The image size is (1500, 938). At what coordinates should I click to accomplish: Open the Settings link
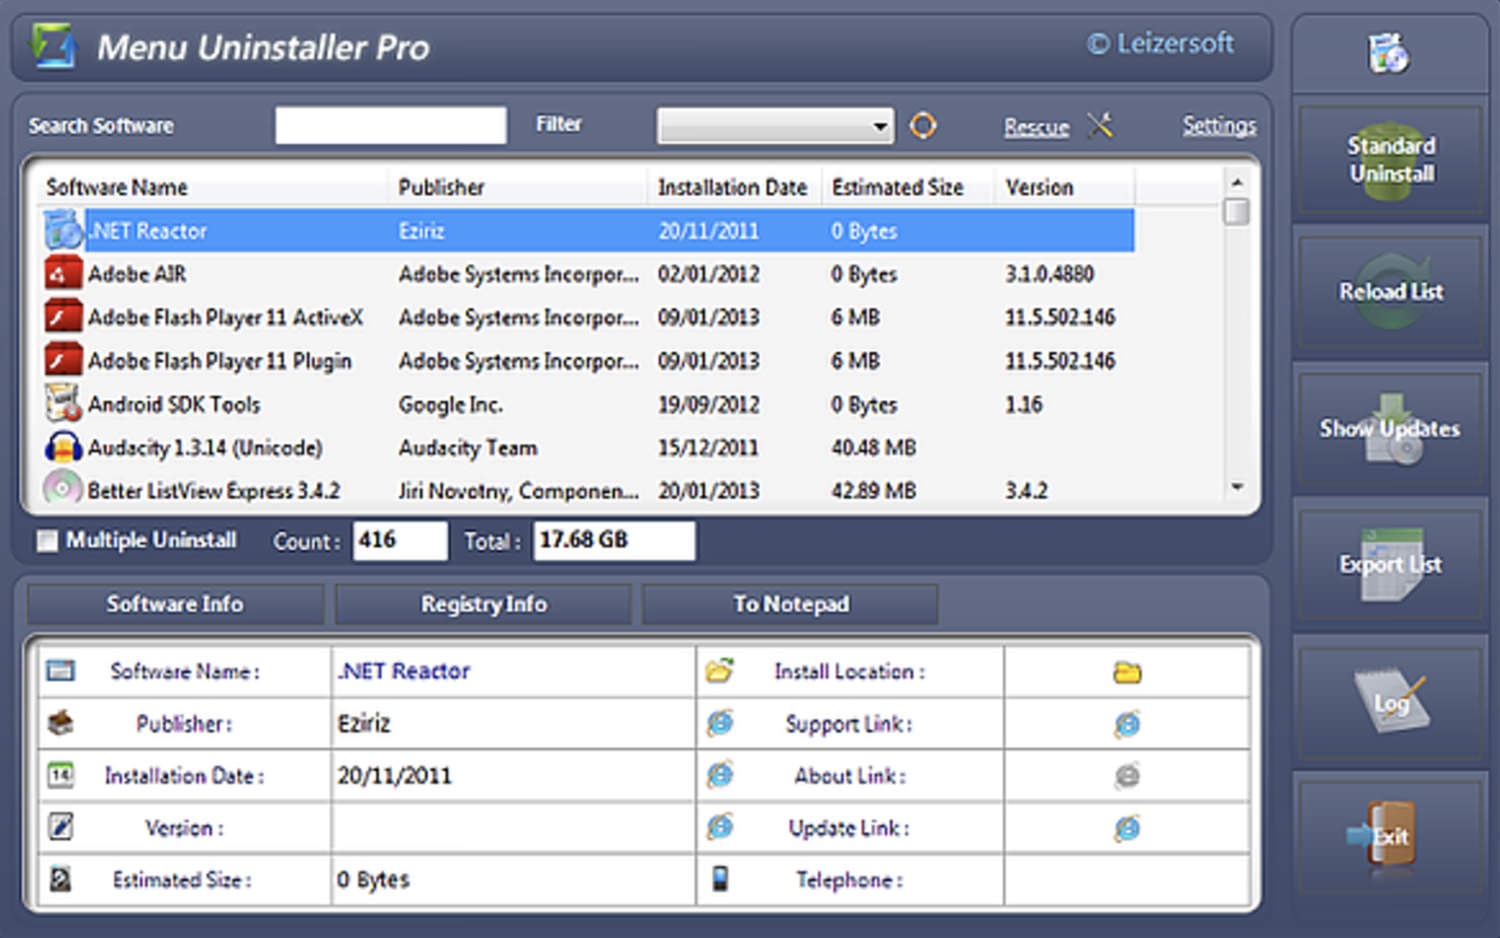coord(1219,126)
